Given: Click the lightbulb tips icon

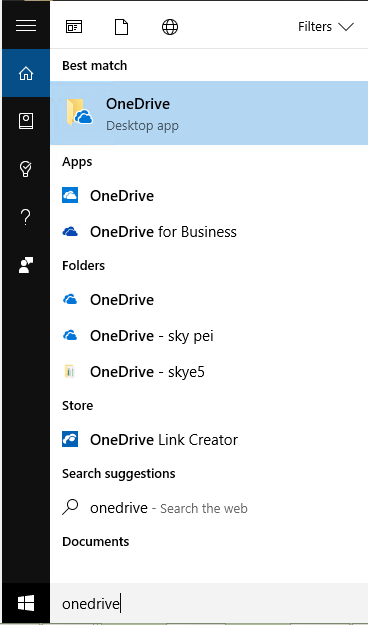Looking at the screenshot, I should (x=26, y=169).
